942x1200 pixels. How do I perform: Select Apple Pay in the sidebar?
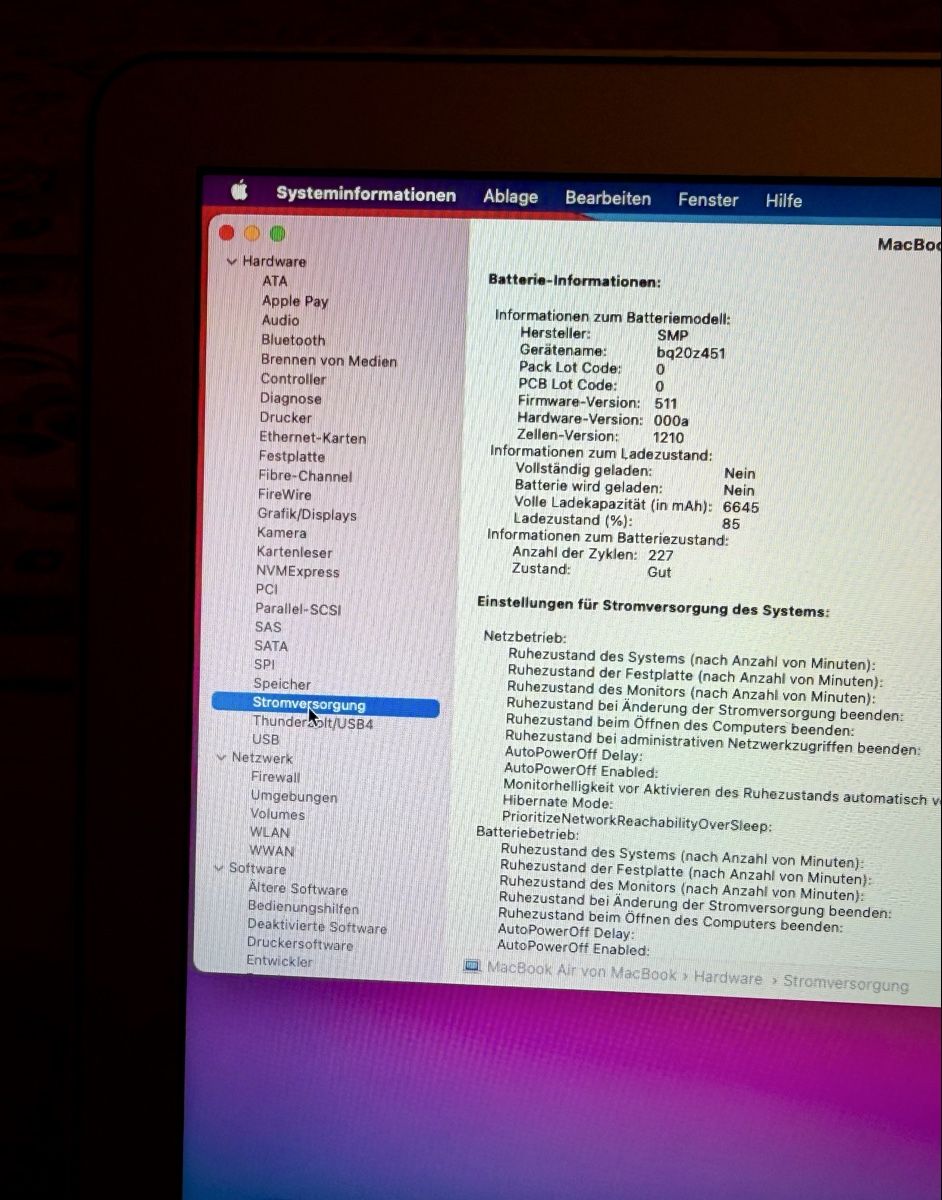[295, 301]
